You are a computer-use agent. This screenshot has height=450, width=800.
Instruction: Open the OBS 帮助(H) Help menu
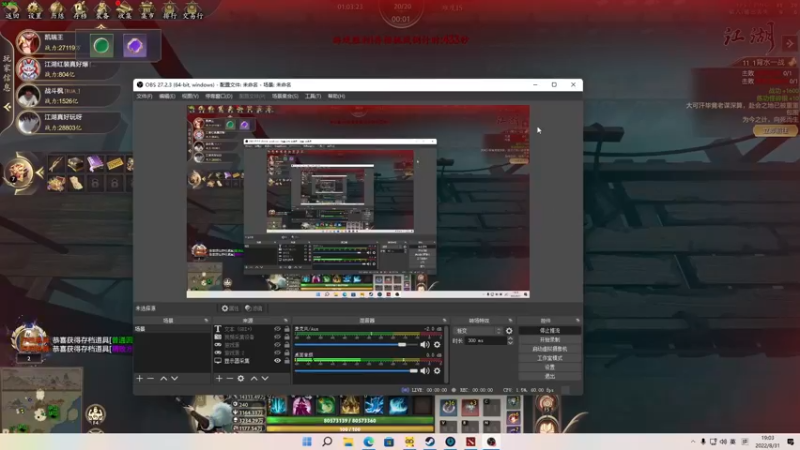coord(336,96)
